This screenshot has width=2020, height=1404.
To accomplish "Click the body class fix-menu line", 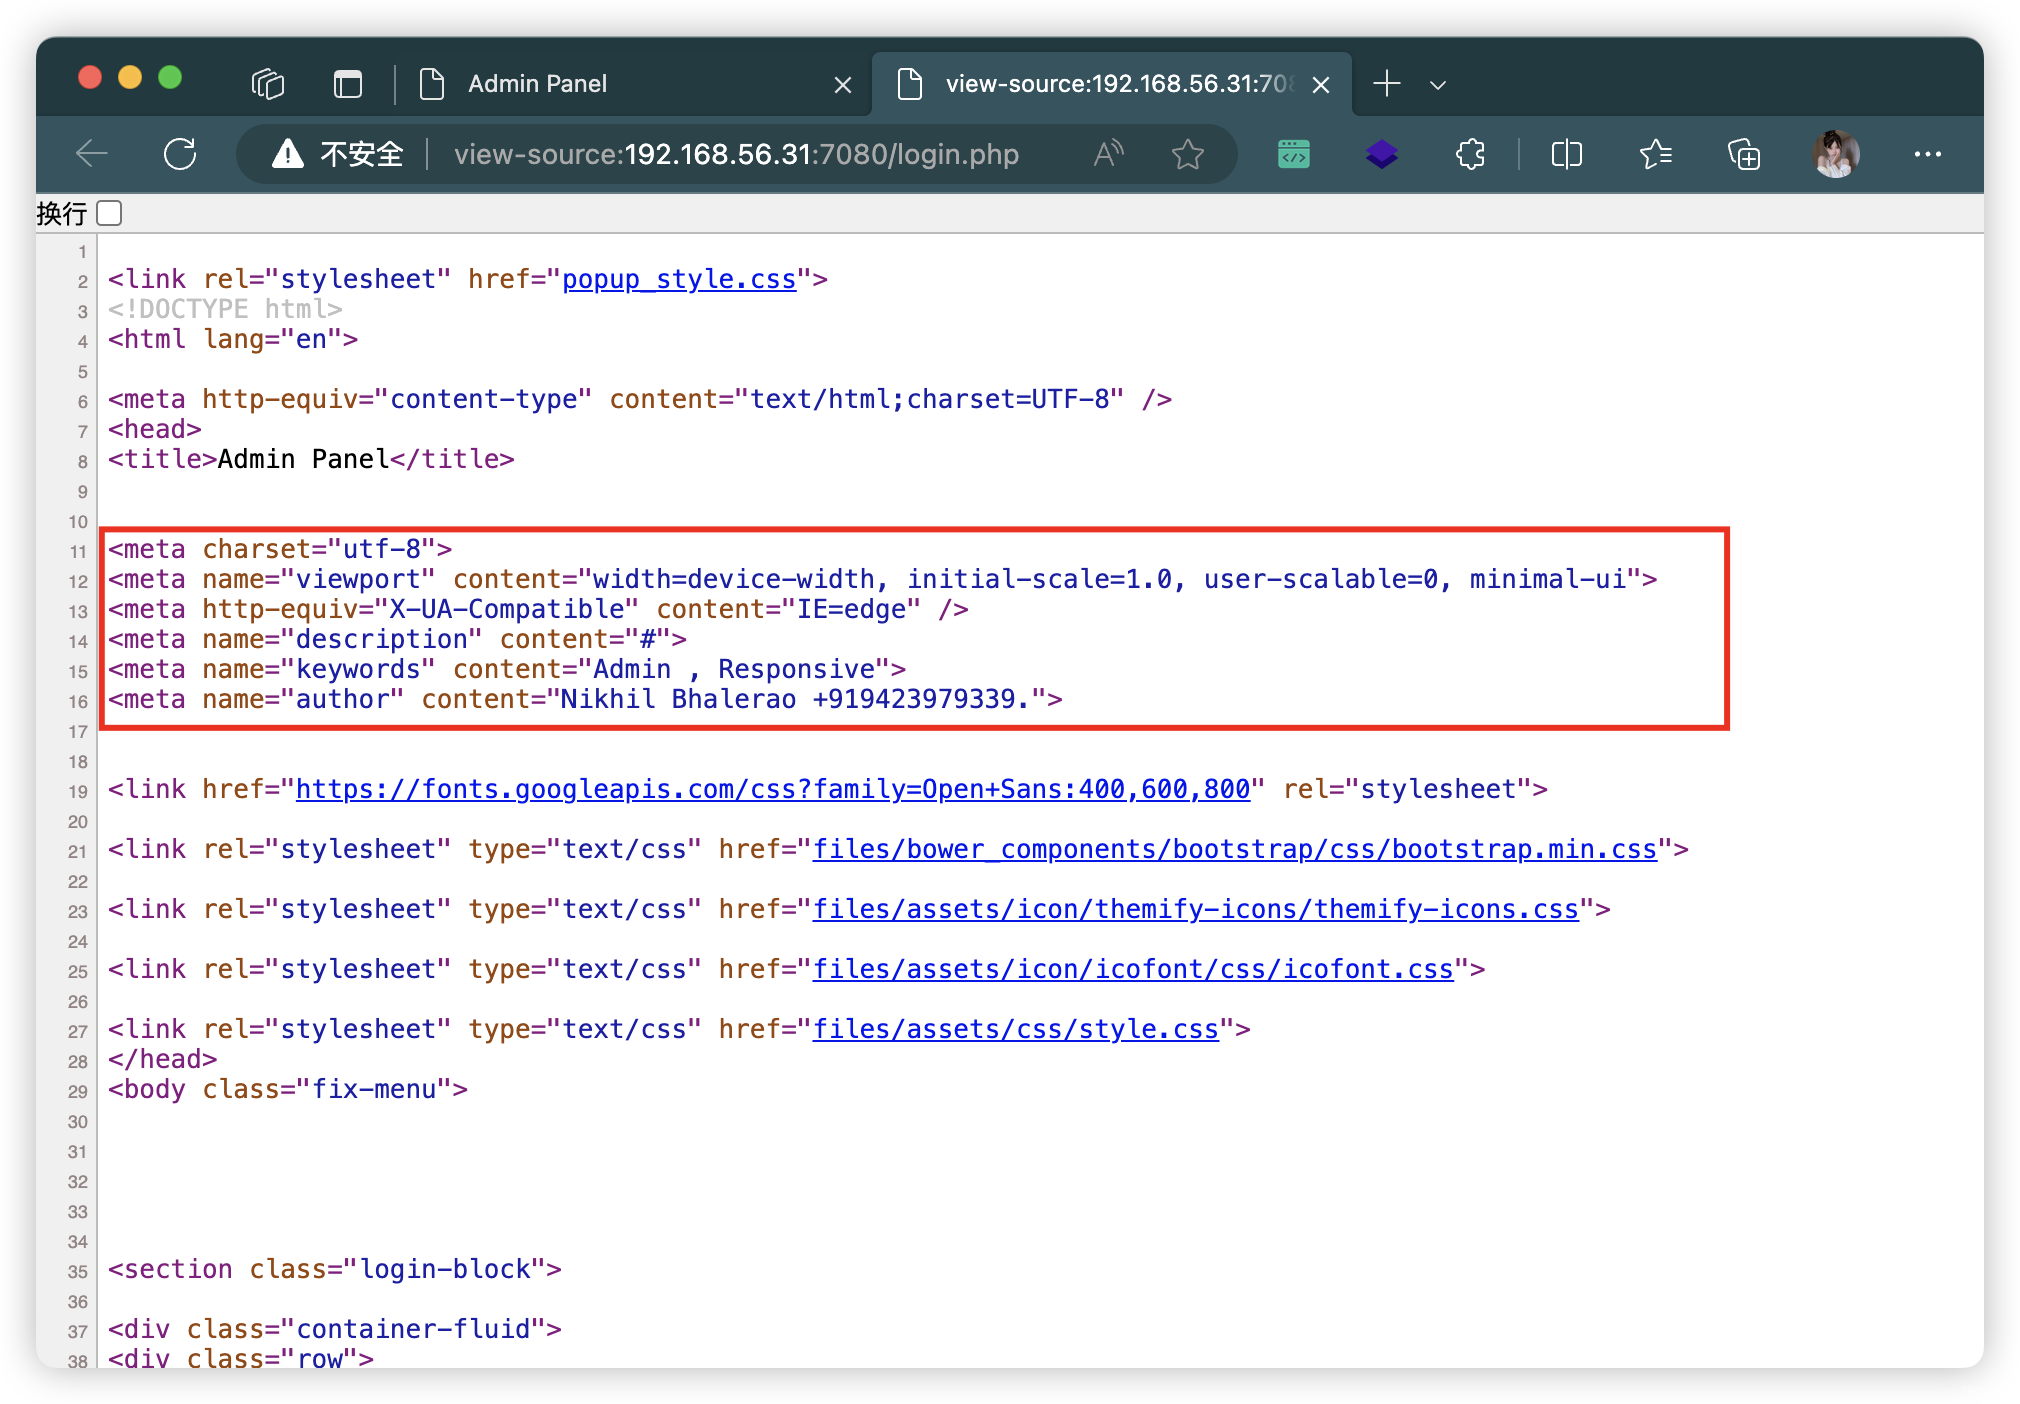I will (x=288, y=1089).
